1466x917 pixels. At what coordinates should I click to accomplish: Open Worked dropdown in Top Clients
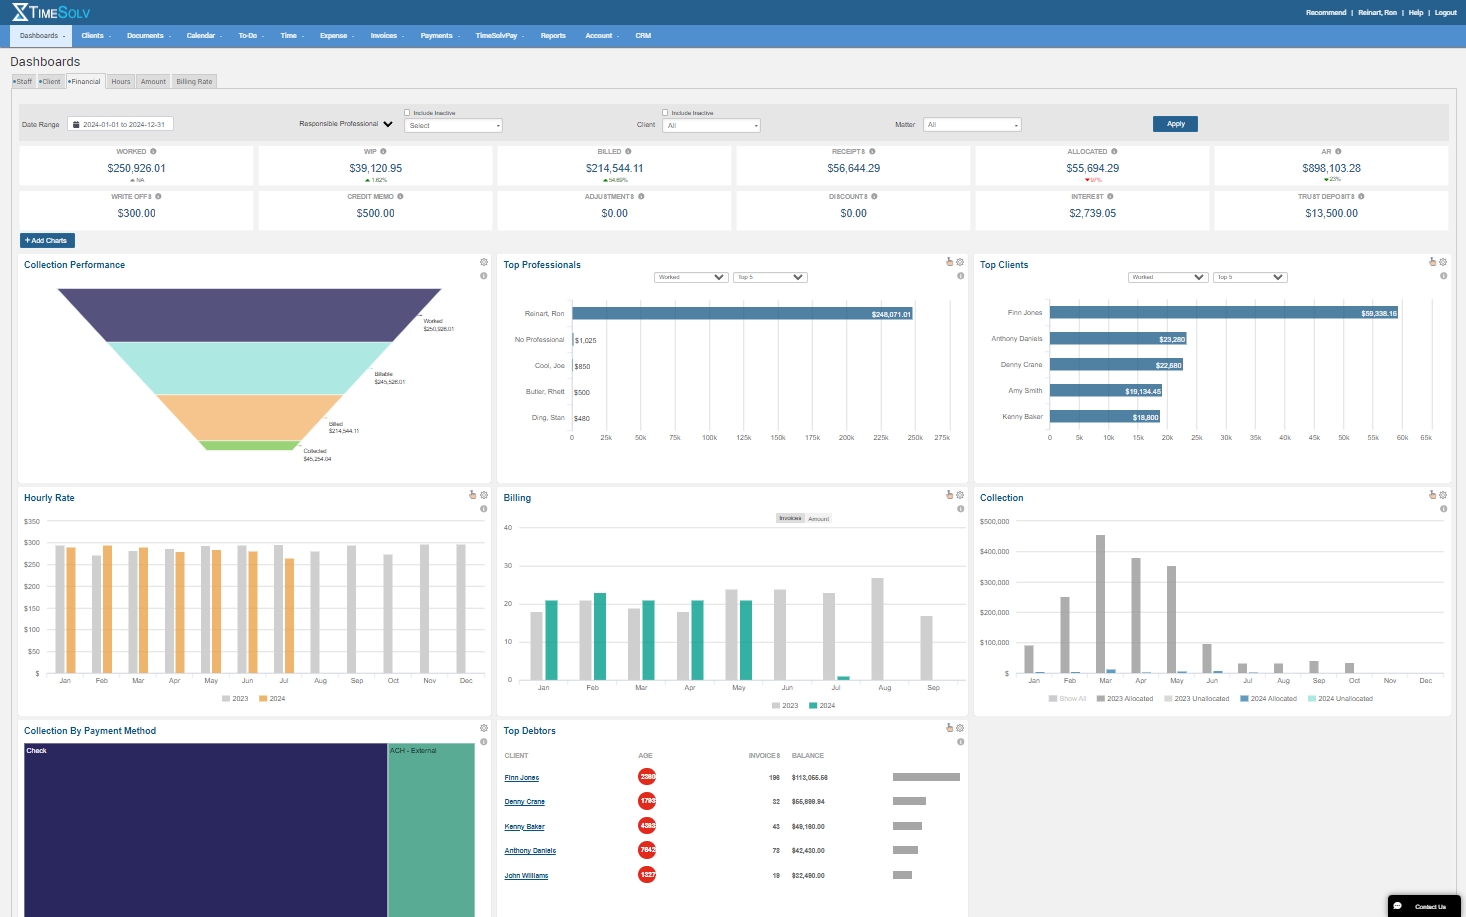click(1168, 277)
